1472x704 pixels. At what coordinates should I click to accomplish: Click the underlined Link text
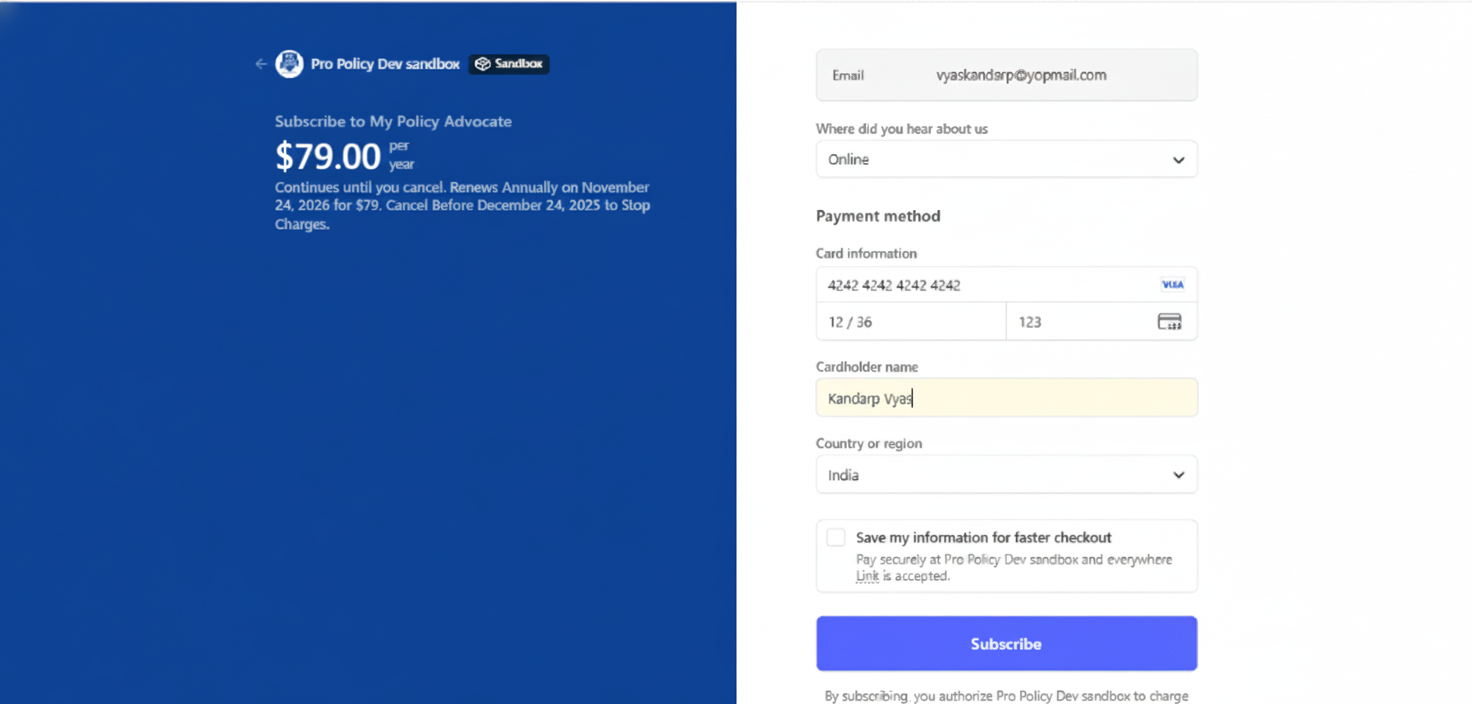pos(867,576)
